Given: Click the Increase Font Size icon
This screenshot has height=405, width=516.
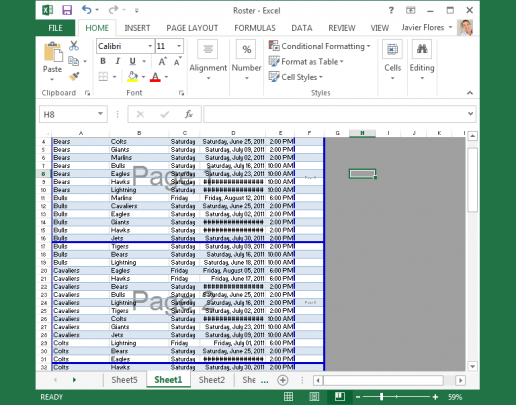Looking at the screenshot, I should click(162, 61).
